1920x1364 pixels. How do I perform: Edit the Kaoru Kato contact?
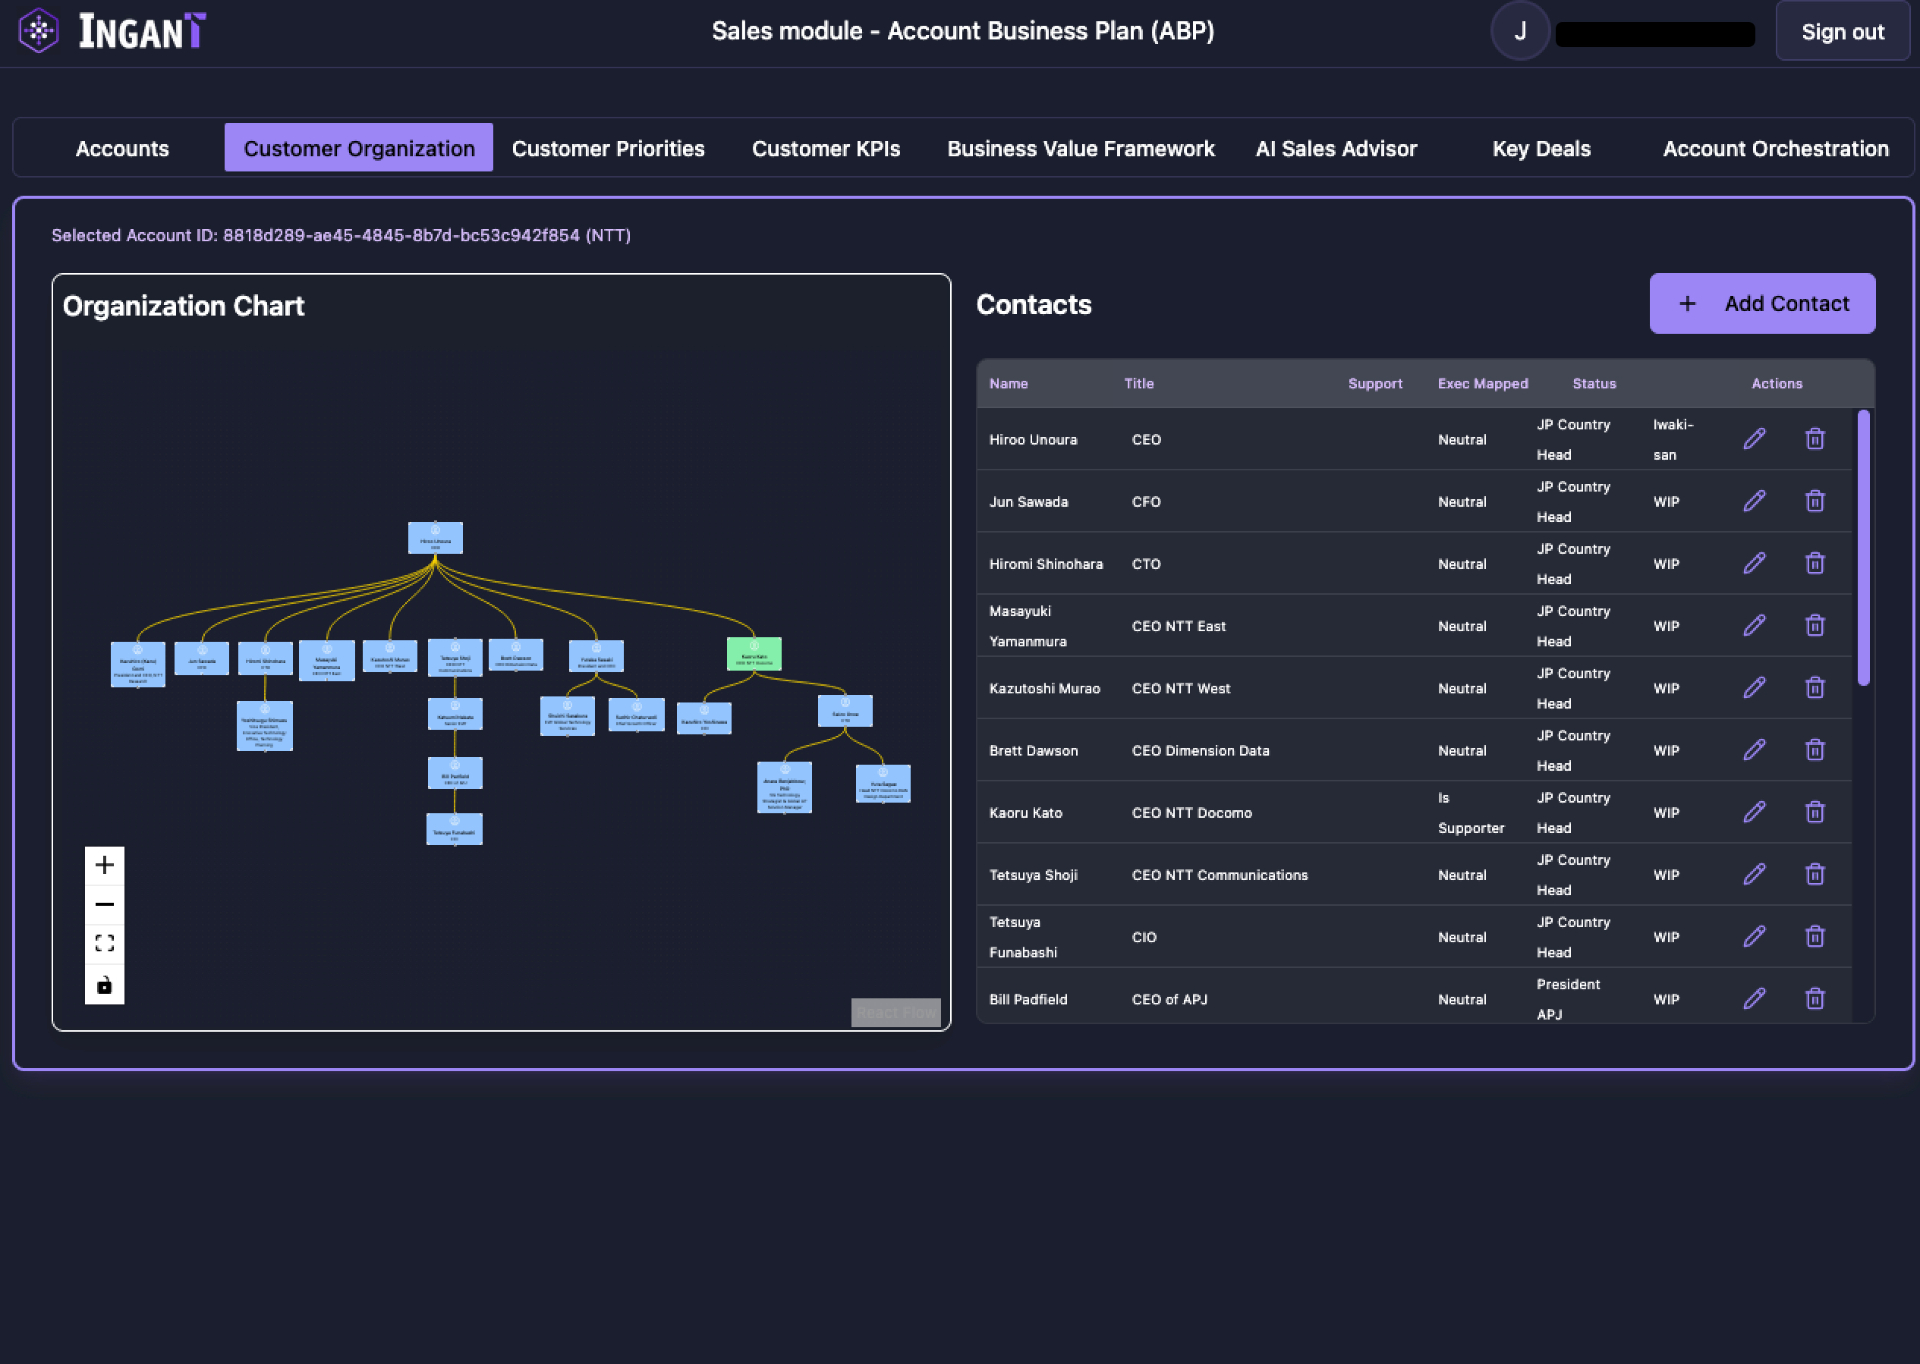1754,812
